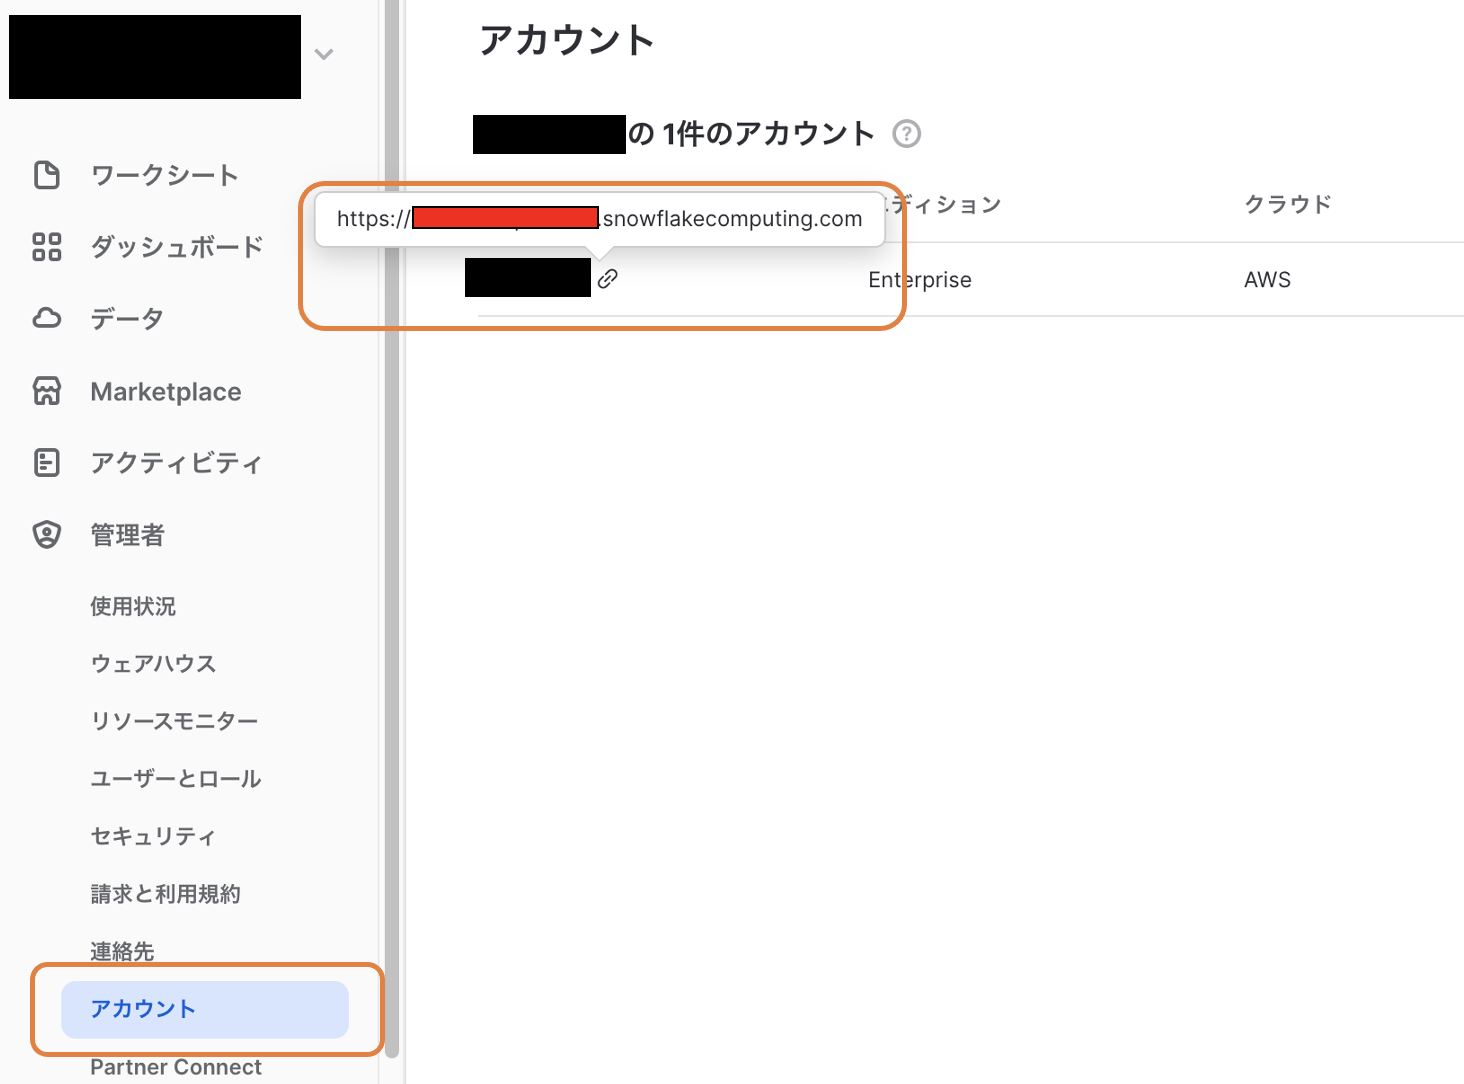Expand the account switcher chevron

point(324,55)
